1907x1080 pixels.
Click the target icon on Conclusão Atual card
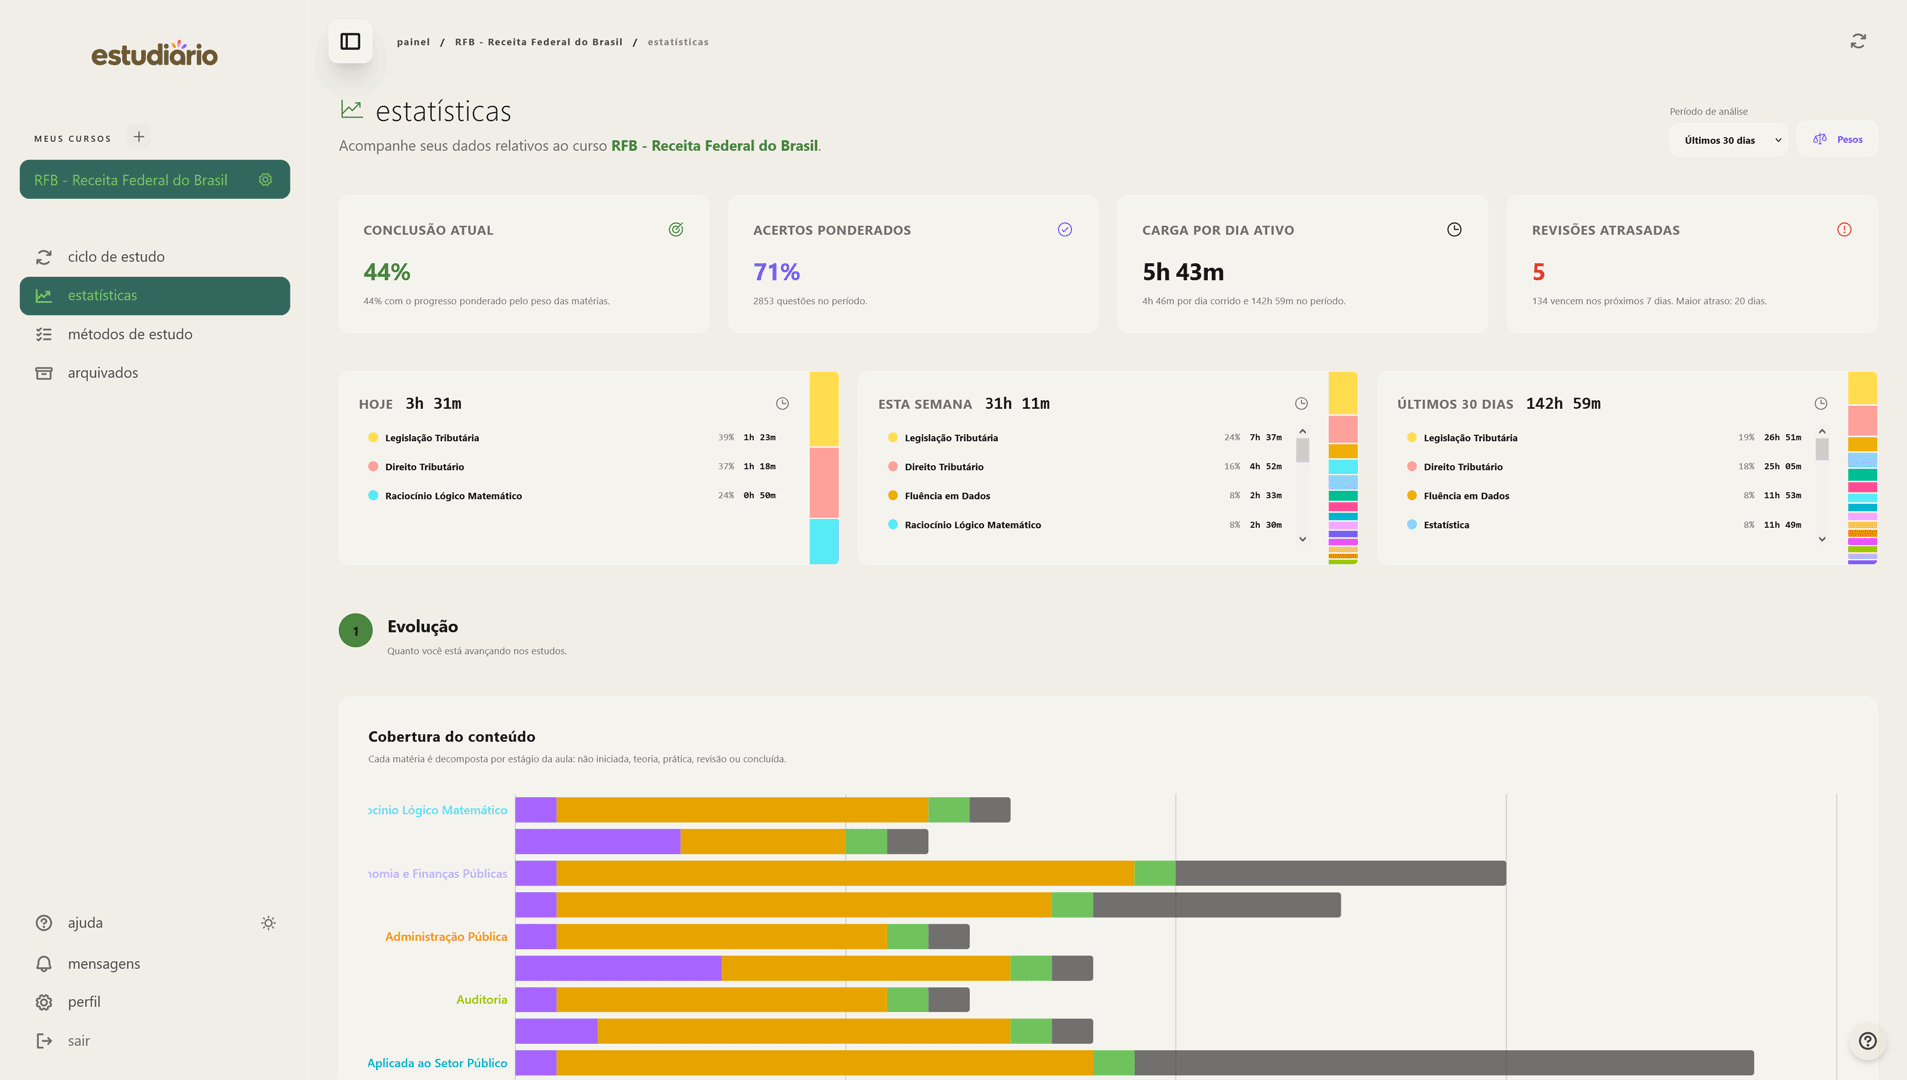[x=676, y=230]
